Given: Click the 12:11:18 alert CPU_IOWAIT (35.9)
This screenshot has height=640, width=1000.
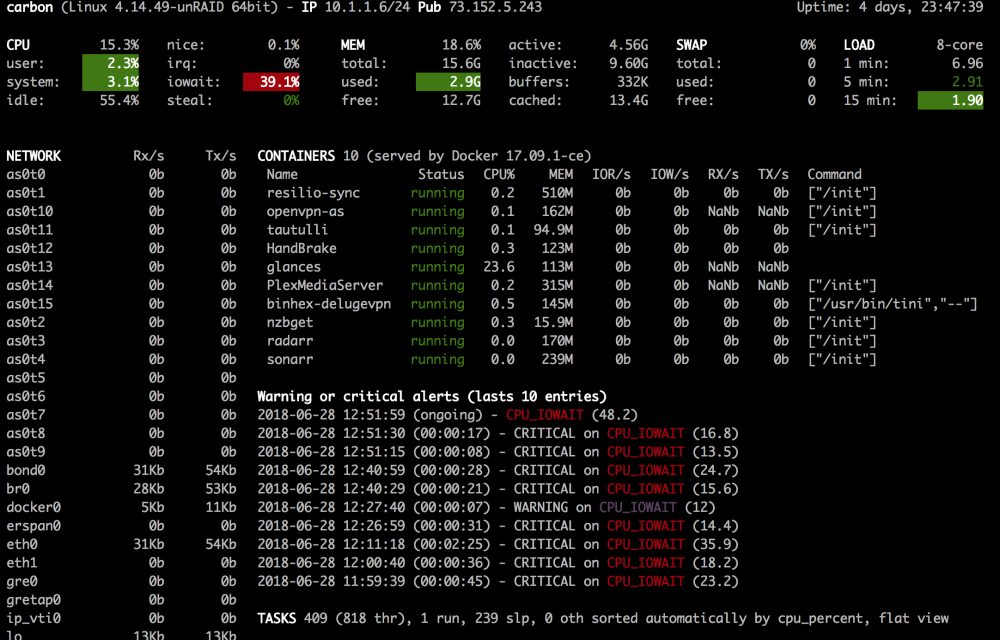Looking at the screenshot, I should pyautogui.click(x=497, y=544).
